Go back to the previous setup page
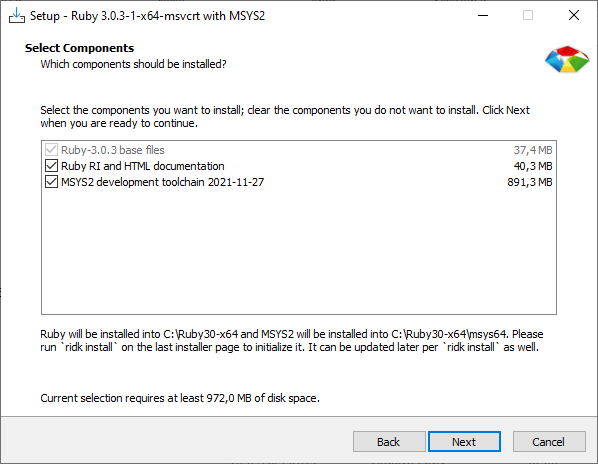598x464 pixels. (x=389, y=442)
